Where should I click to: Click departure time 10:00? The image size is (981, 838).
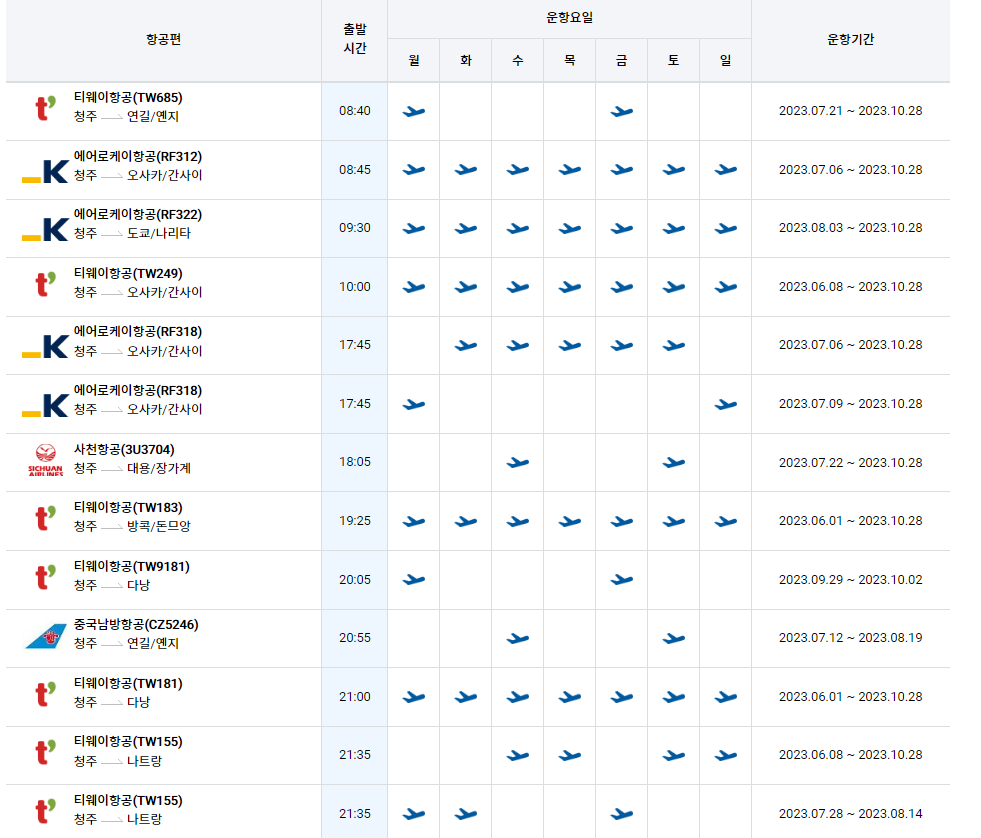(x=355, y=287)
